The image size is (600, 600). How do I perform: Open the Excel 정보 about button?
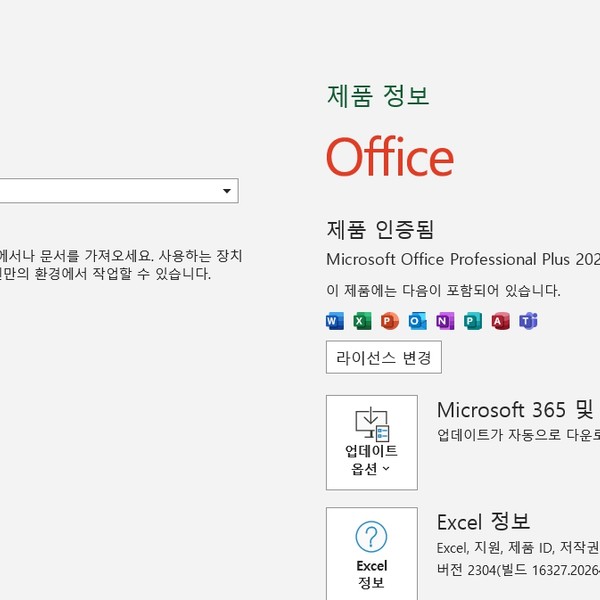click(372, 554)
